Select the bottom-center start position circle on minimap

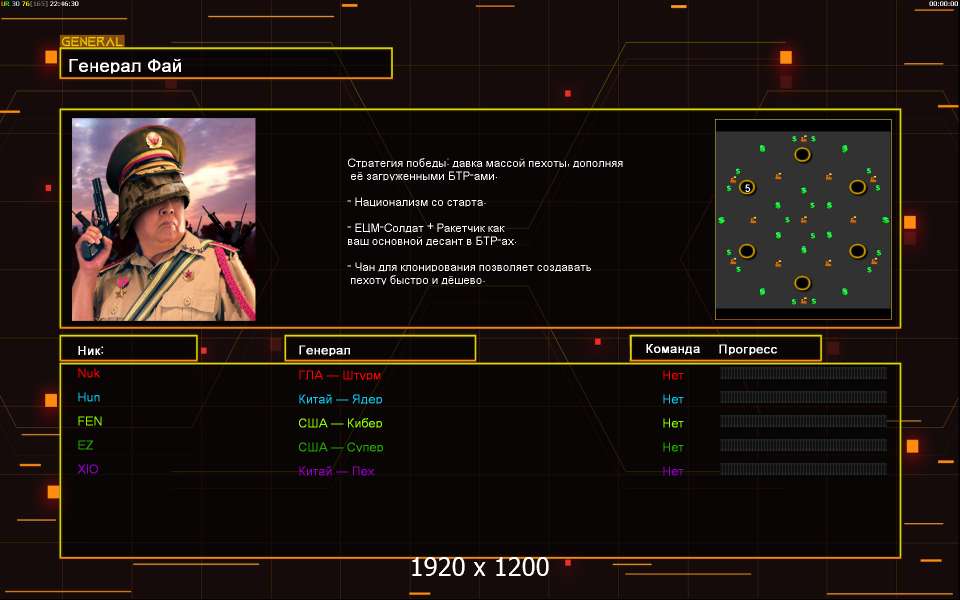tap(802, 283)
